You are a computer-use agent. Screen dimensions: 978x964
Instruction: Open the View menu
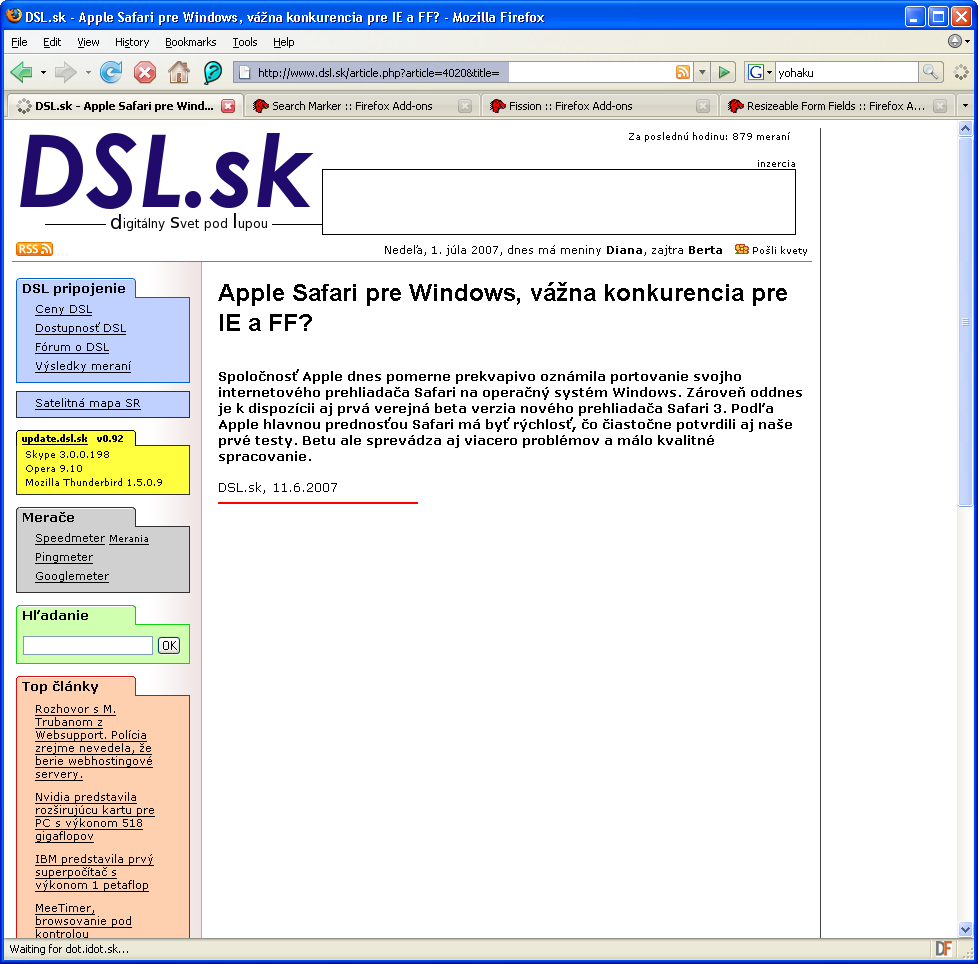click(88, 42)
